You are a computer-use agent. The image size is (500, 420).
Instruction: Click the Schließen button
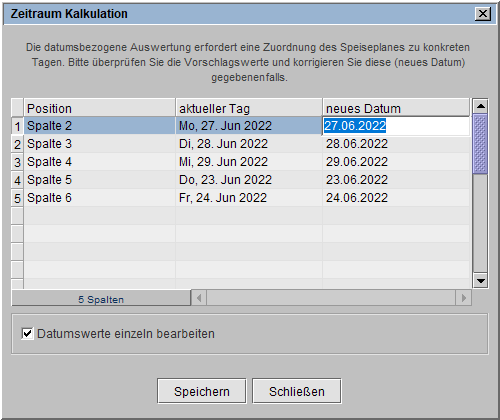point(297,391)
